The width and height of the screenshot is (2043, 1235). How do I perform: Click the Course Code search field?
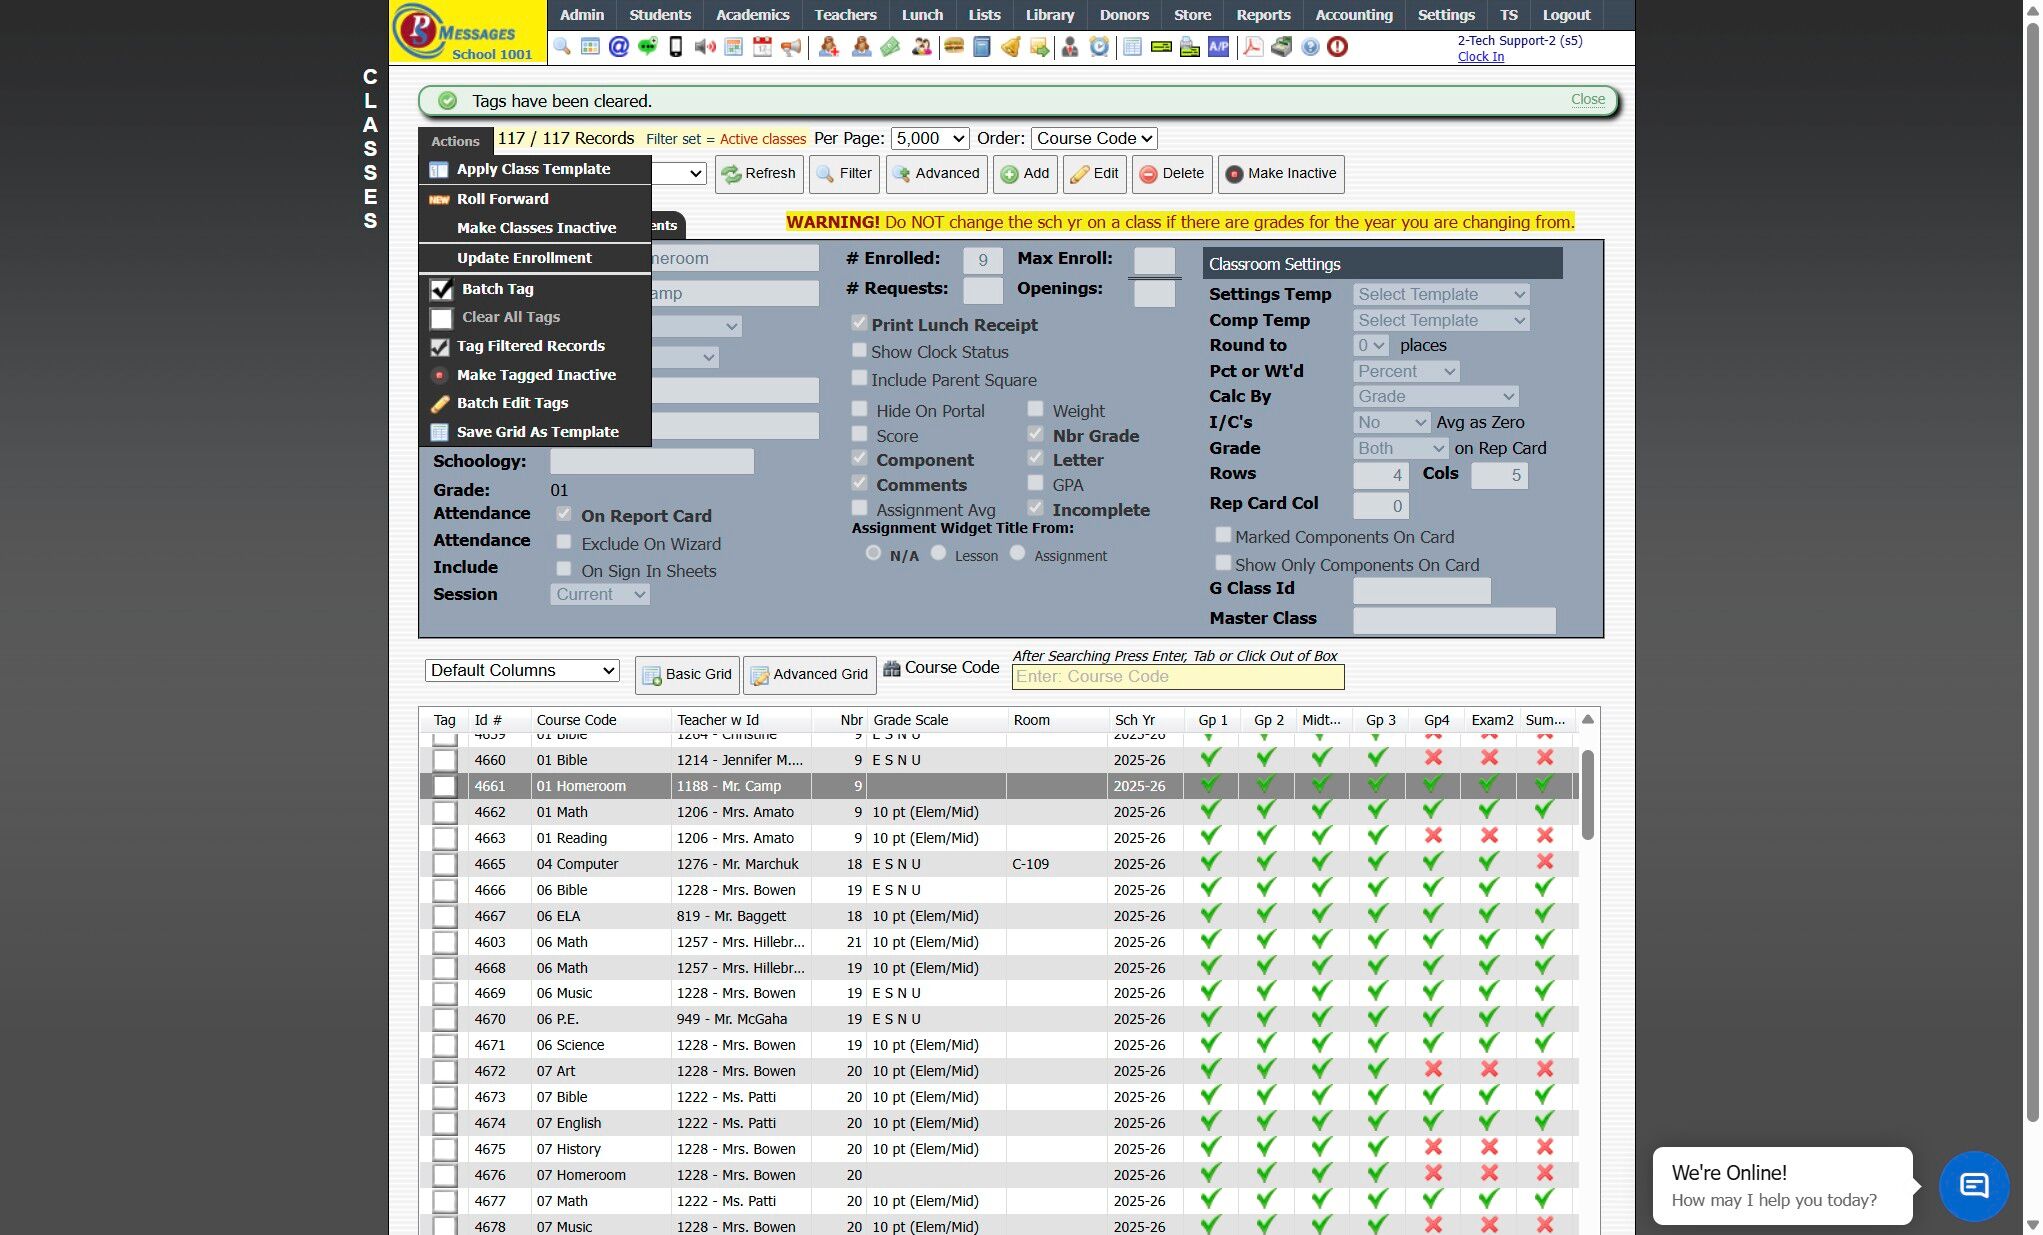point(1177,677)
